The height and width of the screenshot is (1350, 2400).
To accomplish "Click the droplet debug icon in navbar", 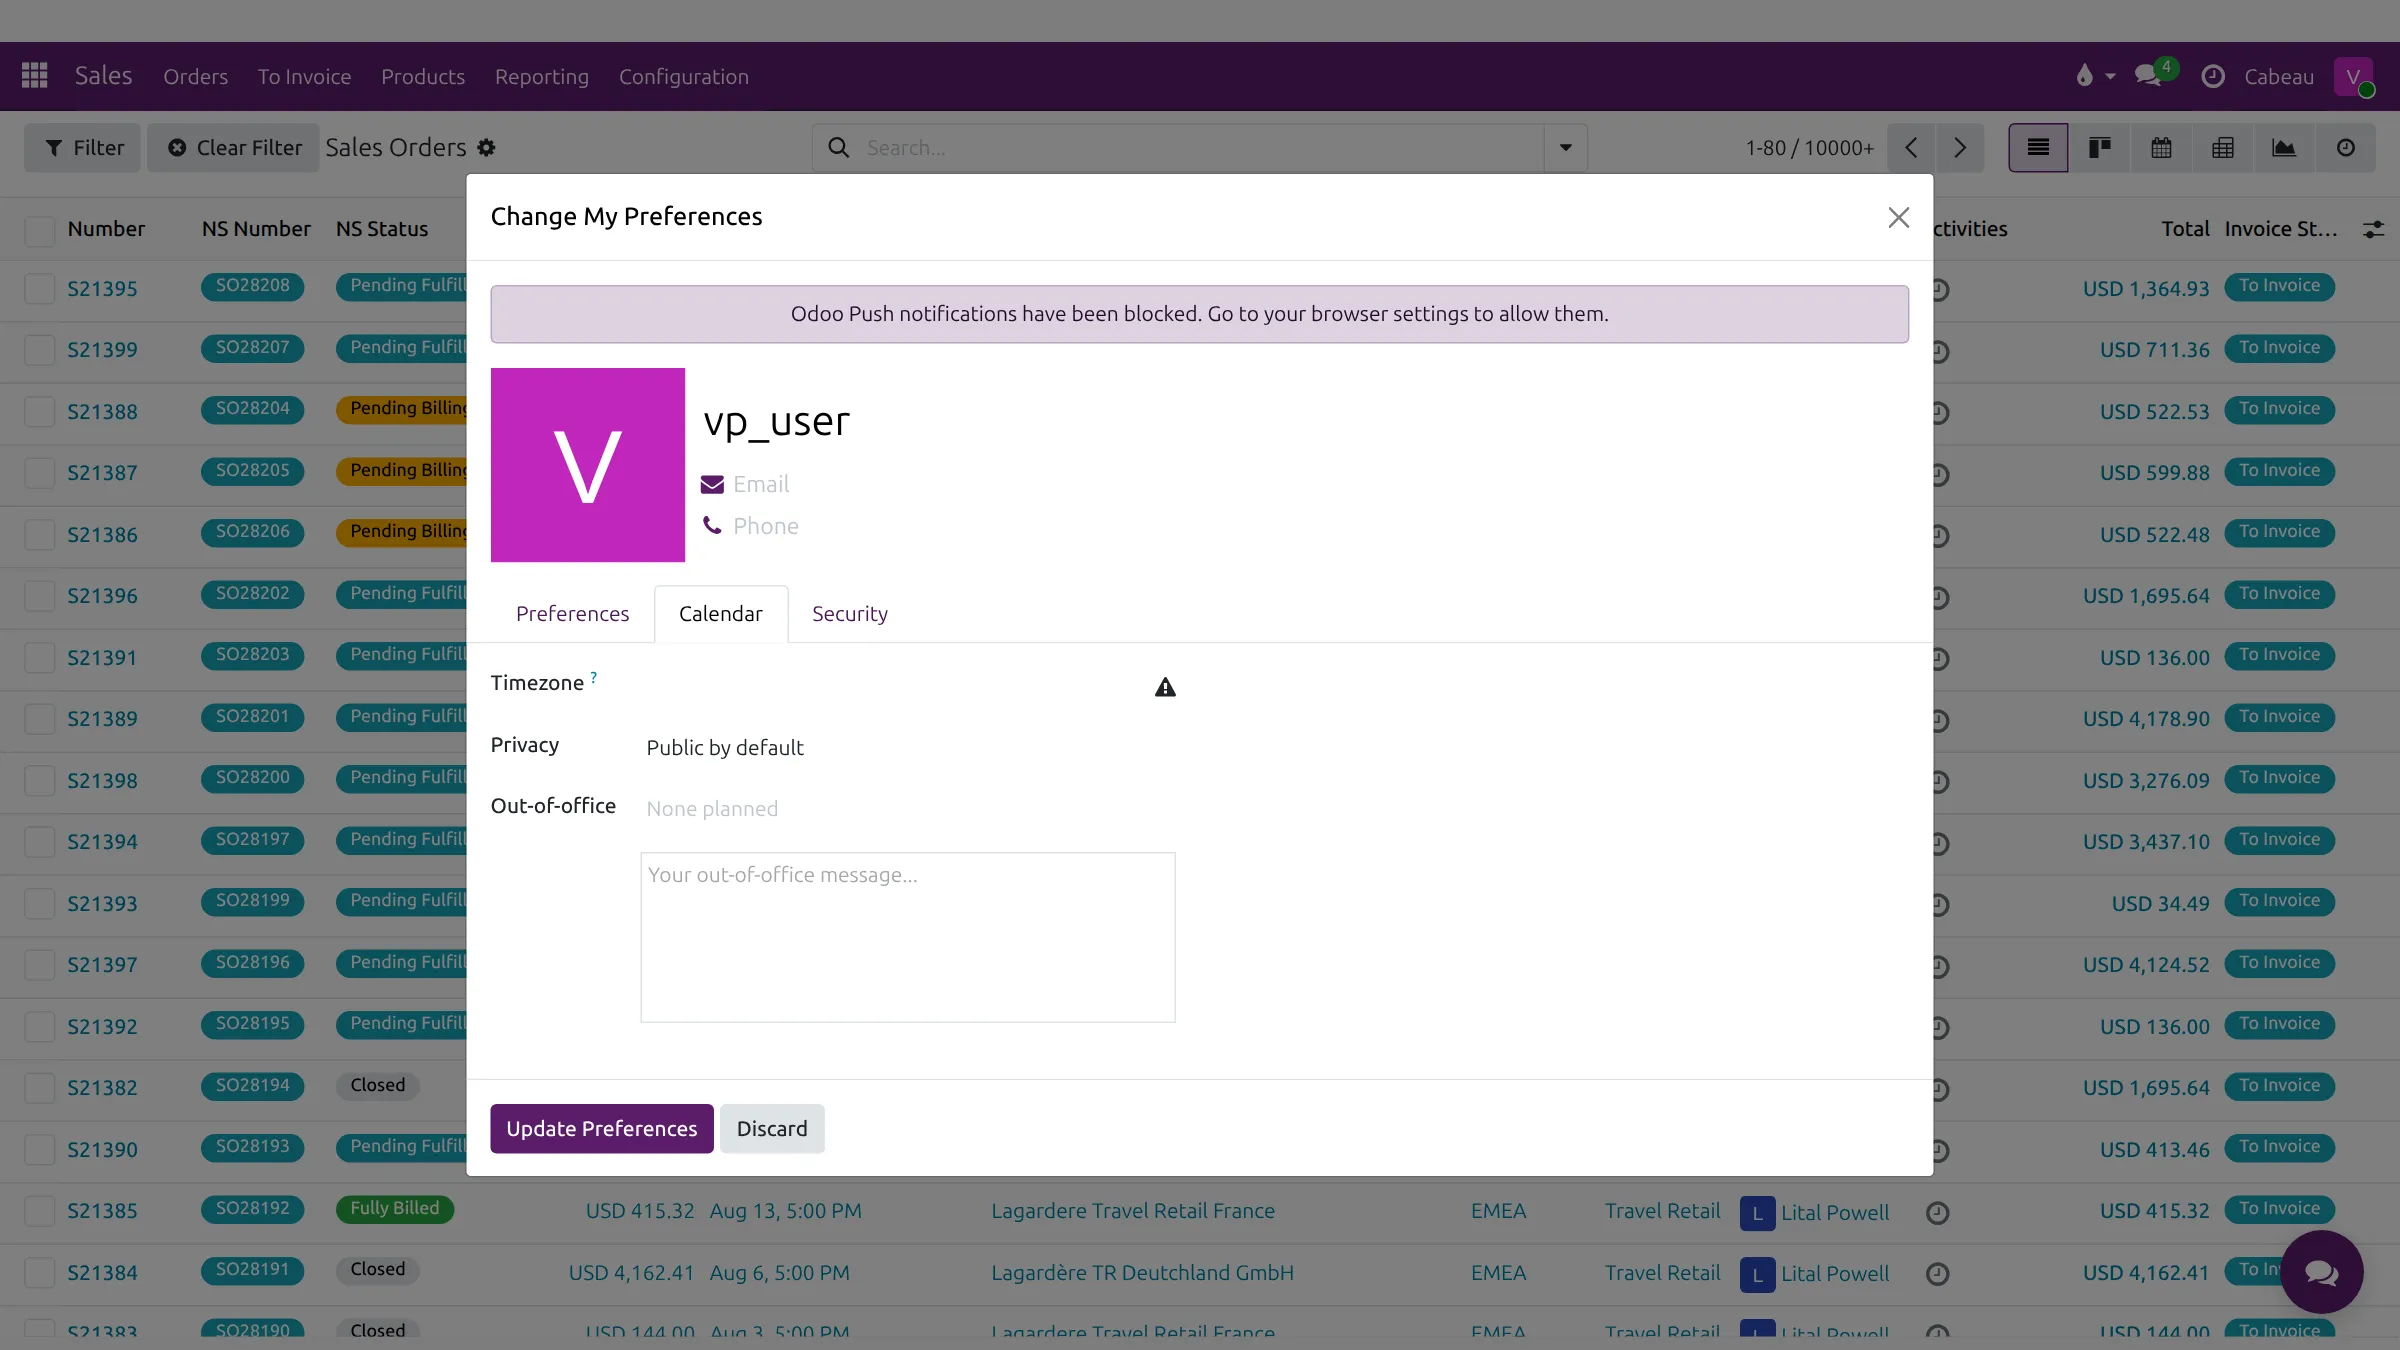I will pyautogui.click(x=2084, y=76).
